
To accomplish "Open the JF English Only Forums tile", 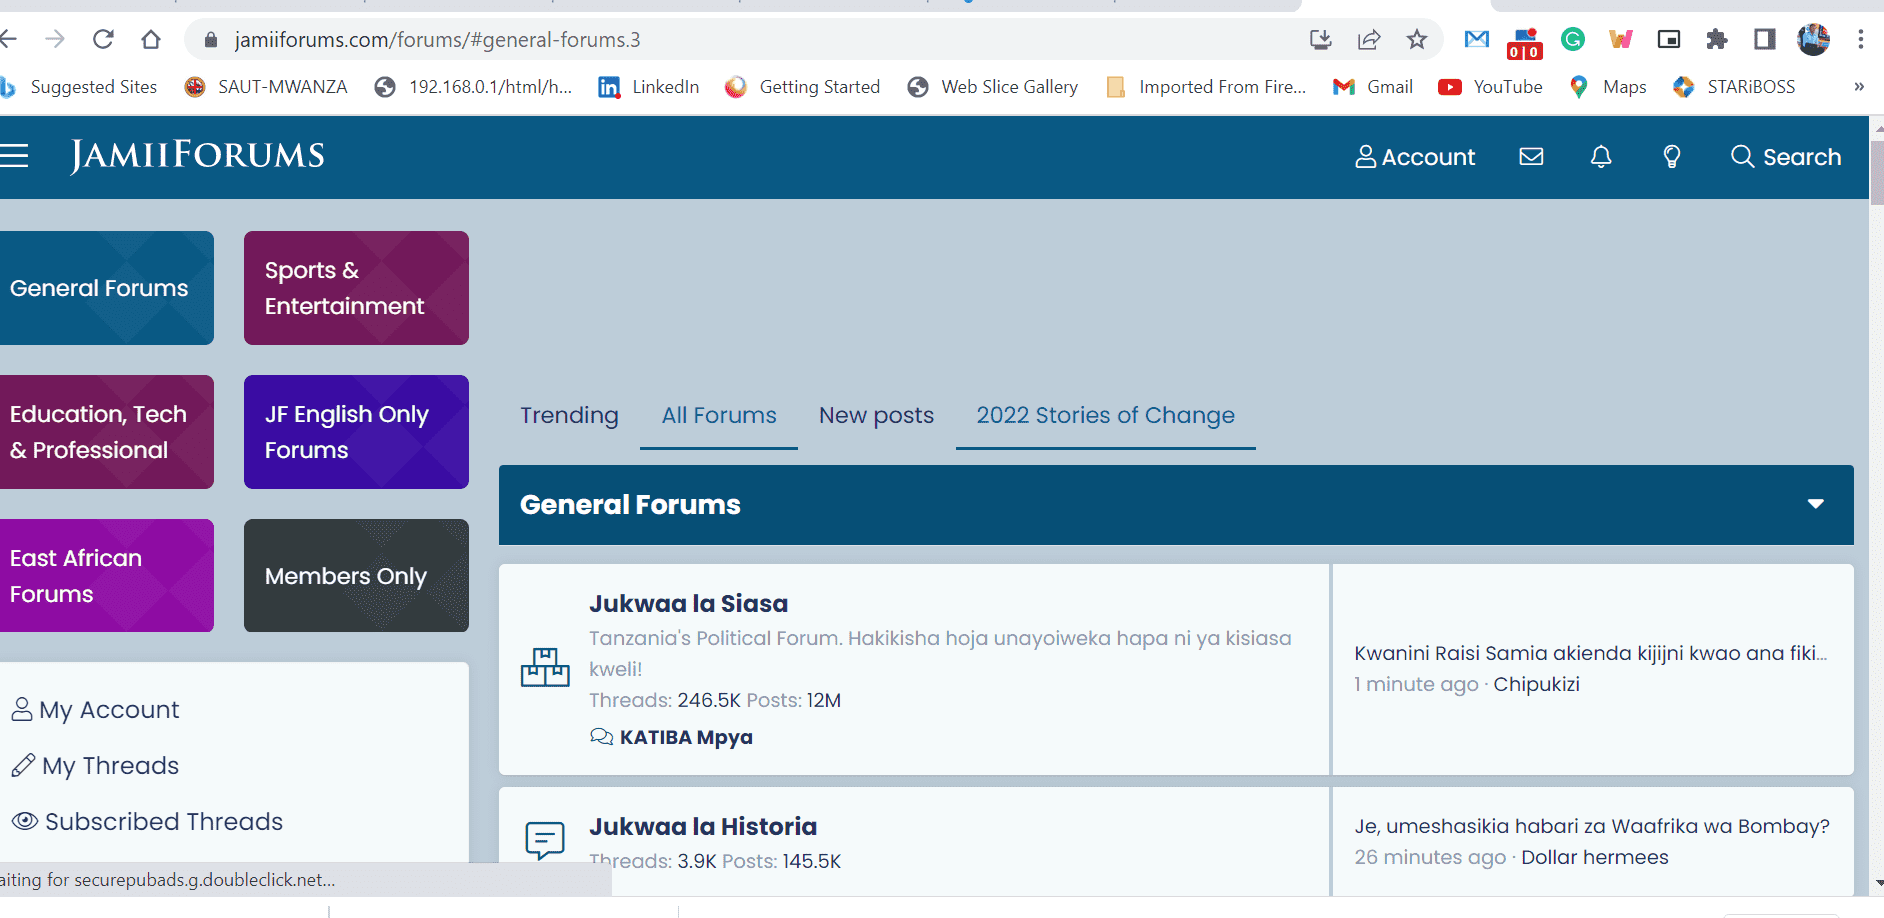I will tap(356, 432).
